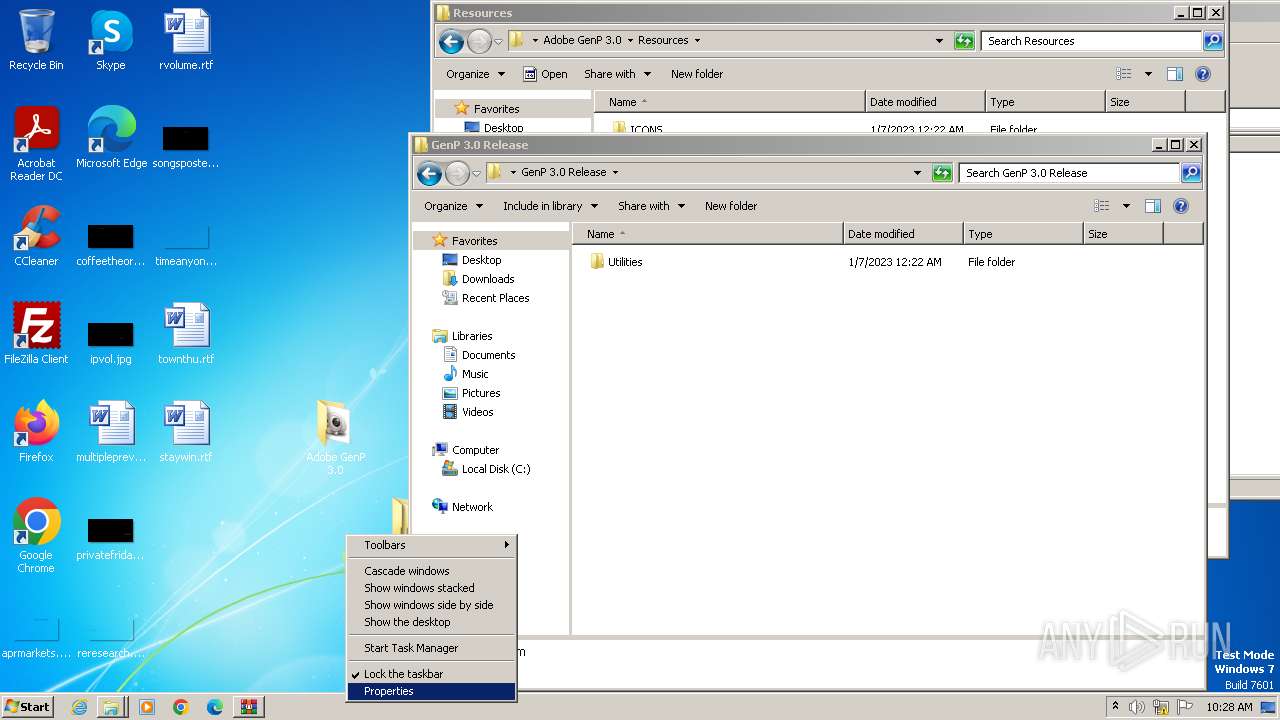The image size is (1280, 720).
Task: Choose Show the desktop
Action: (x=431, y=622)
